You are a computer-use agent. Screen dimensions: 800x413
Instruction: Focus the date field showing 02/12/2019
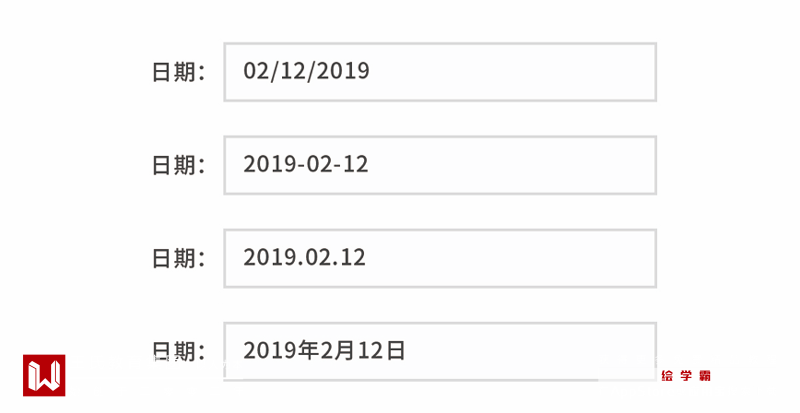(439, 72)
